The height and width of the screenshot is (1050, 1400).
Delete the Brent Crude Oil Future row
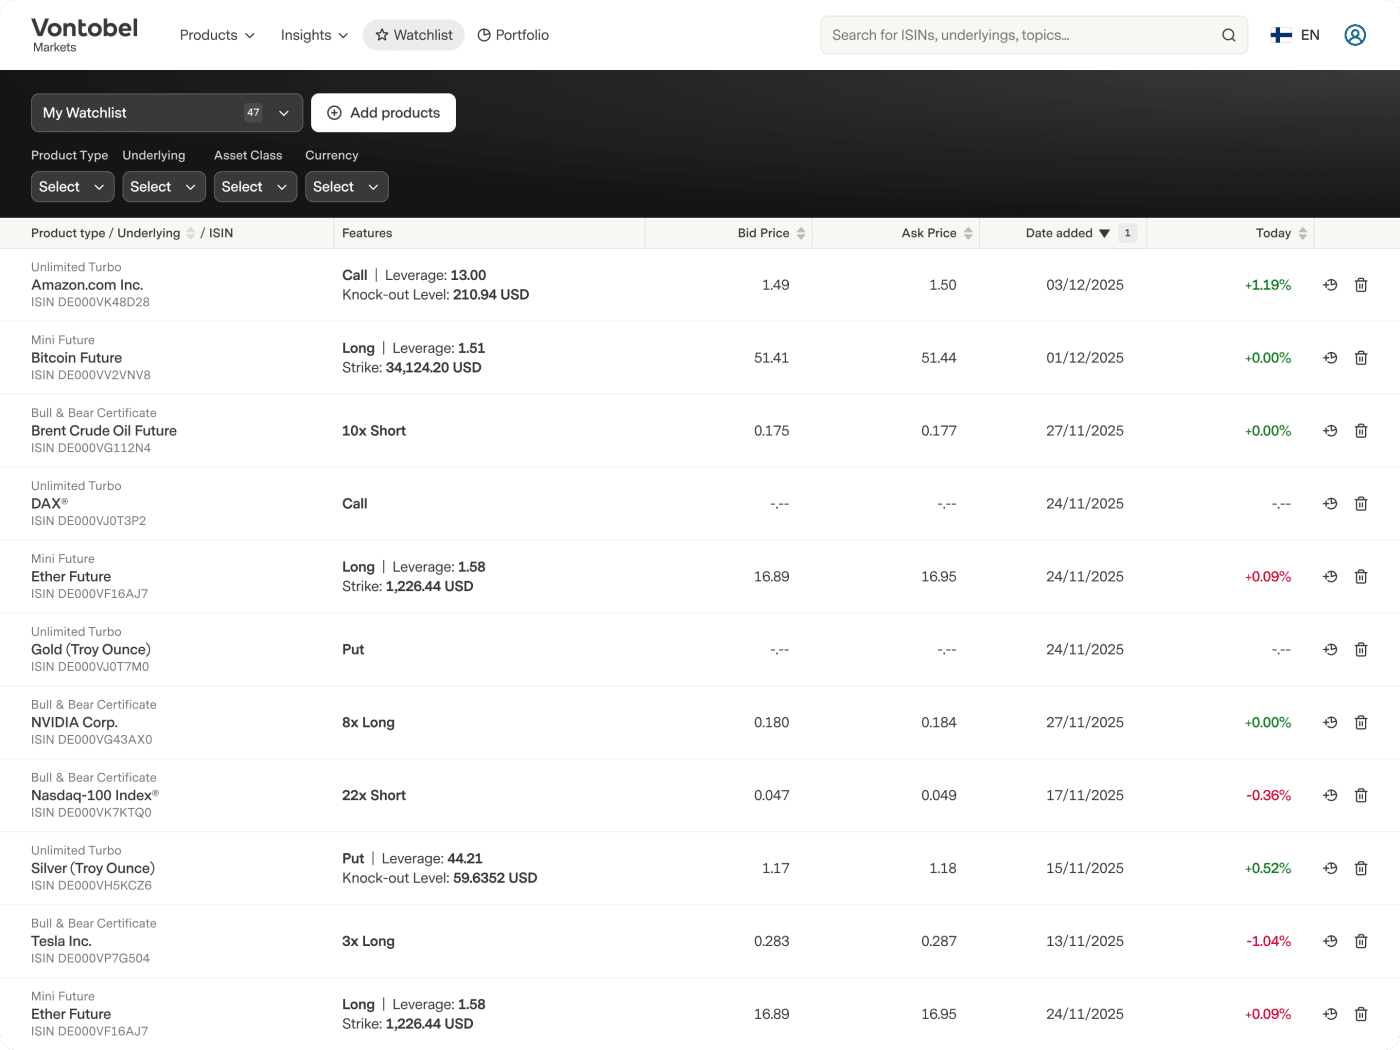(1361, 431)
